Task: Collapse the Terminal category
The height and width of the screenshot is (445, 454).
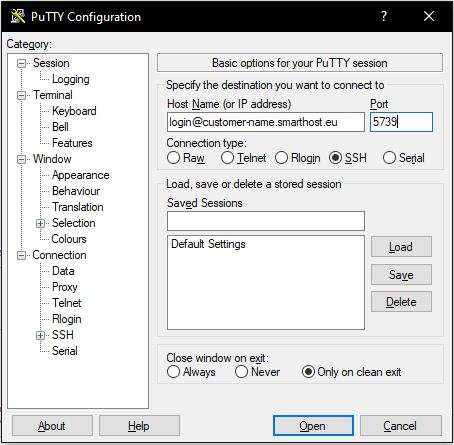Action: pos(21,95)
